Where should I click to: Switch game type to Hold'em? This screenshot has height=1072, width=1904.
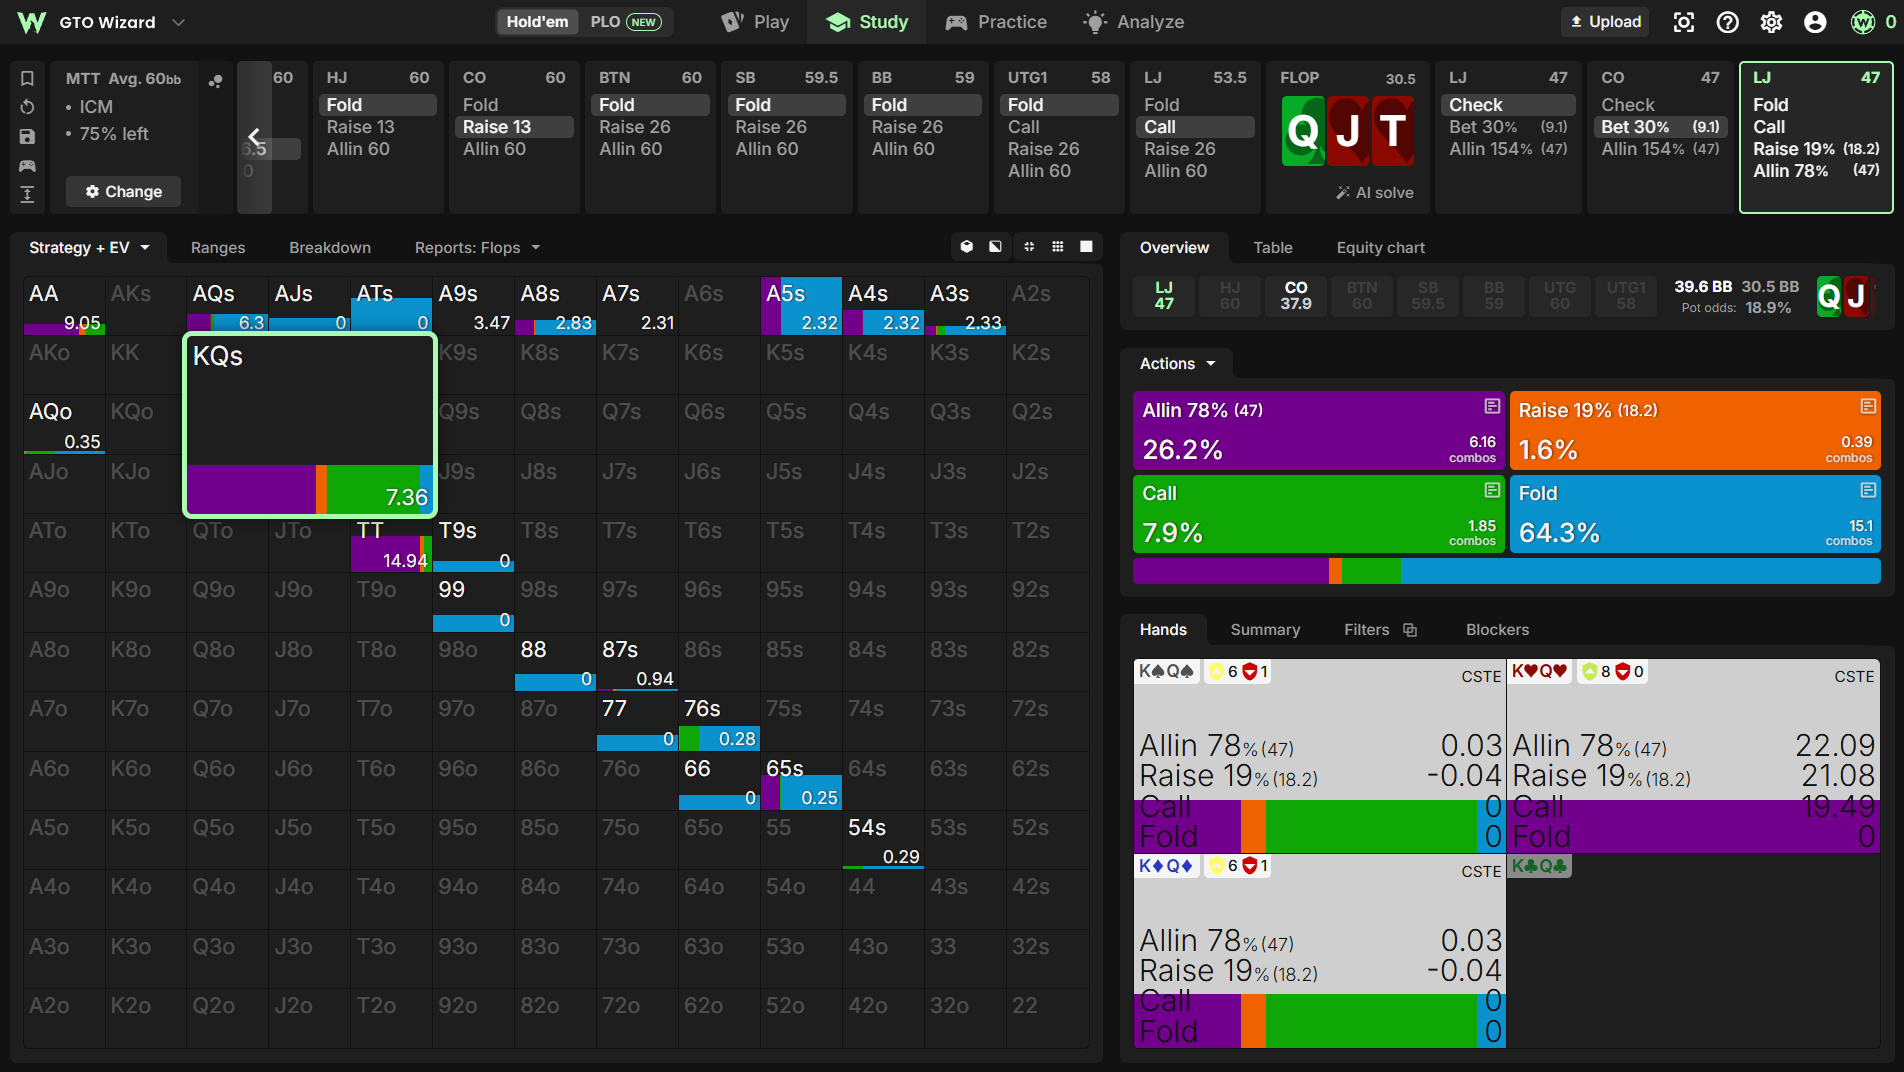click(537, 22)
